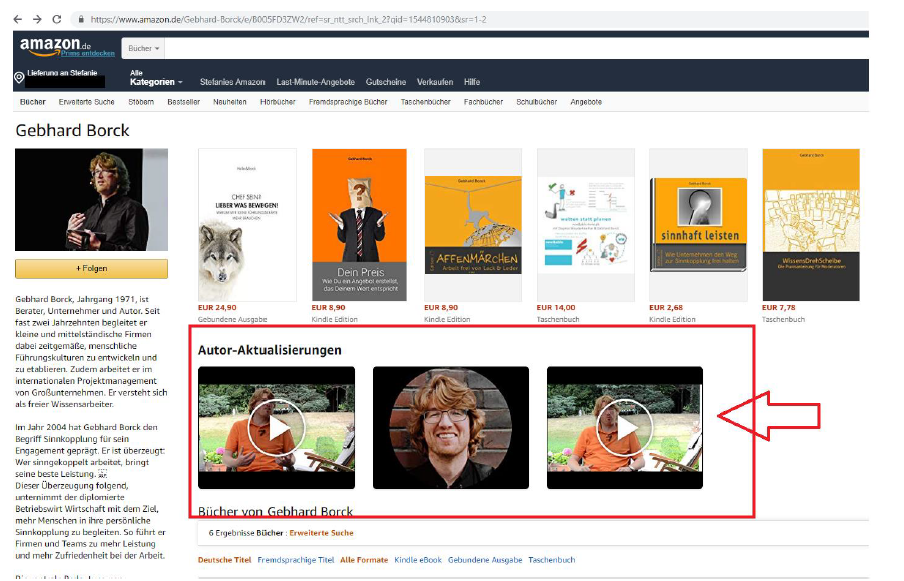Open the author photo of Gebhard Borck
This screenshot has width=904, height=581.
[91, 199]
